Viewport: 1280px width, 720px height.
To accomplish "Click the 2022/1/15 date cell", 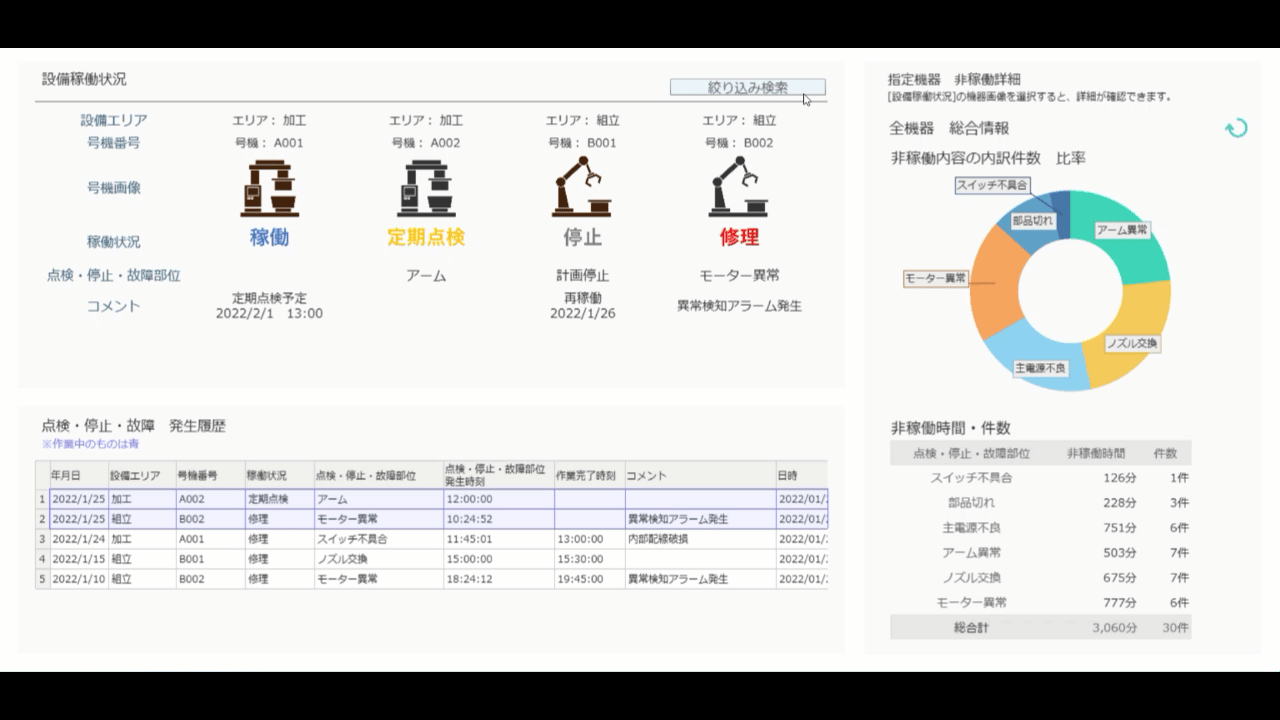I will tap(78, 559).
